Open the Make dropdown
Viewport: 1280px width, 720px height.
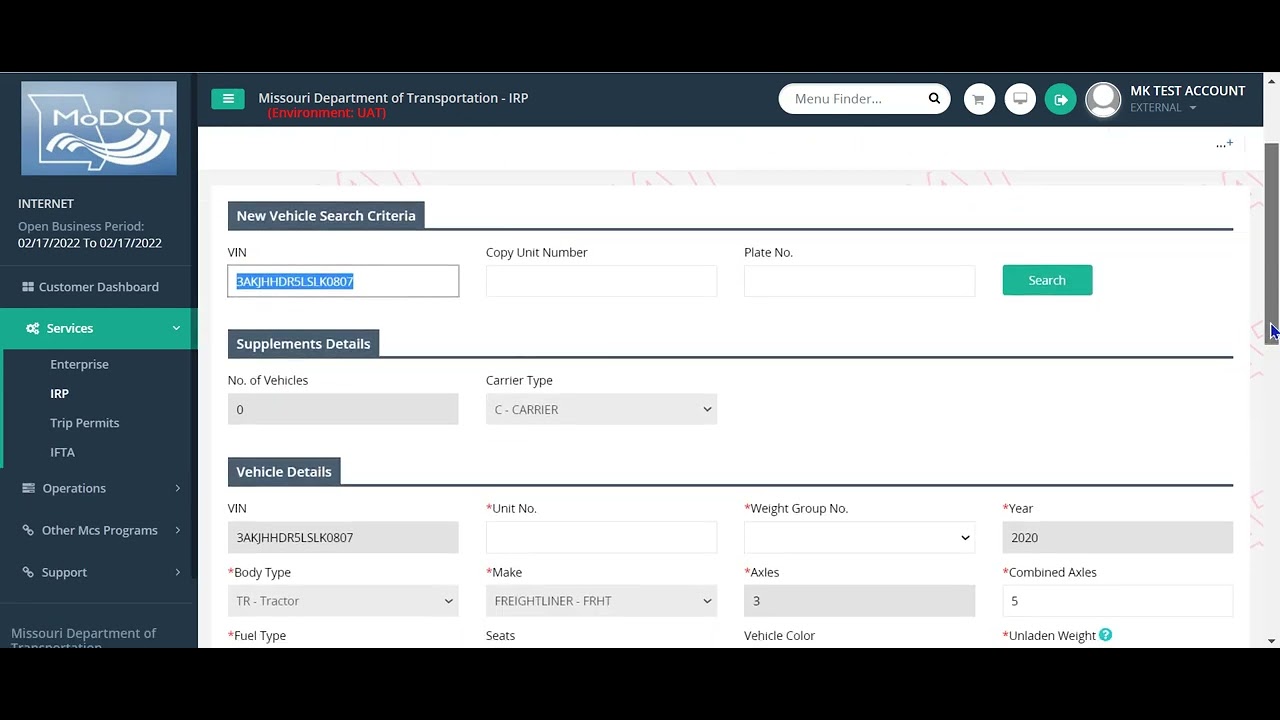click(x=601, y=601)
